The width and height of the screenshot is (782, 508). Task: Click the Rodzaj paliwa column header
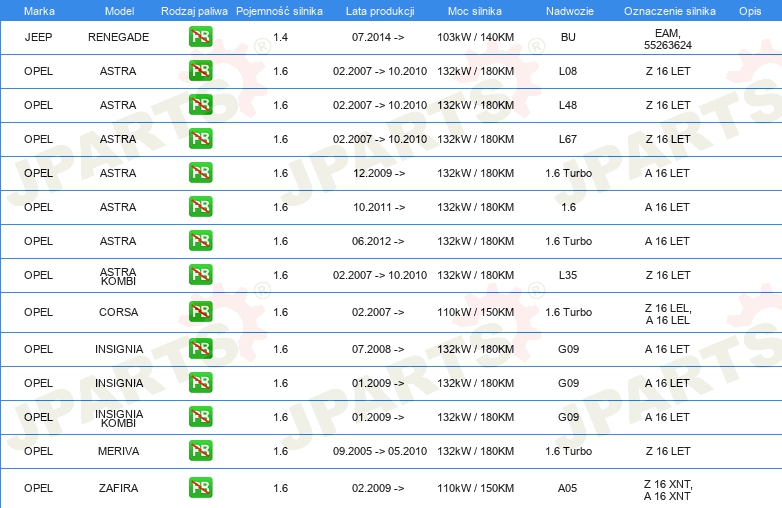[x=194, y=10]
